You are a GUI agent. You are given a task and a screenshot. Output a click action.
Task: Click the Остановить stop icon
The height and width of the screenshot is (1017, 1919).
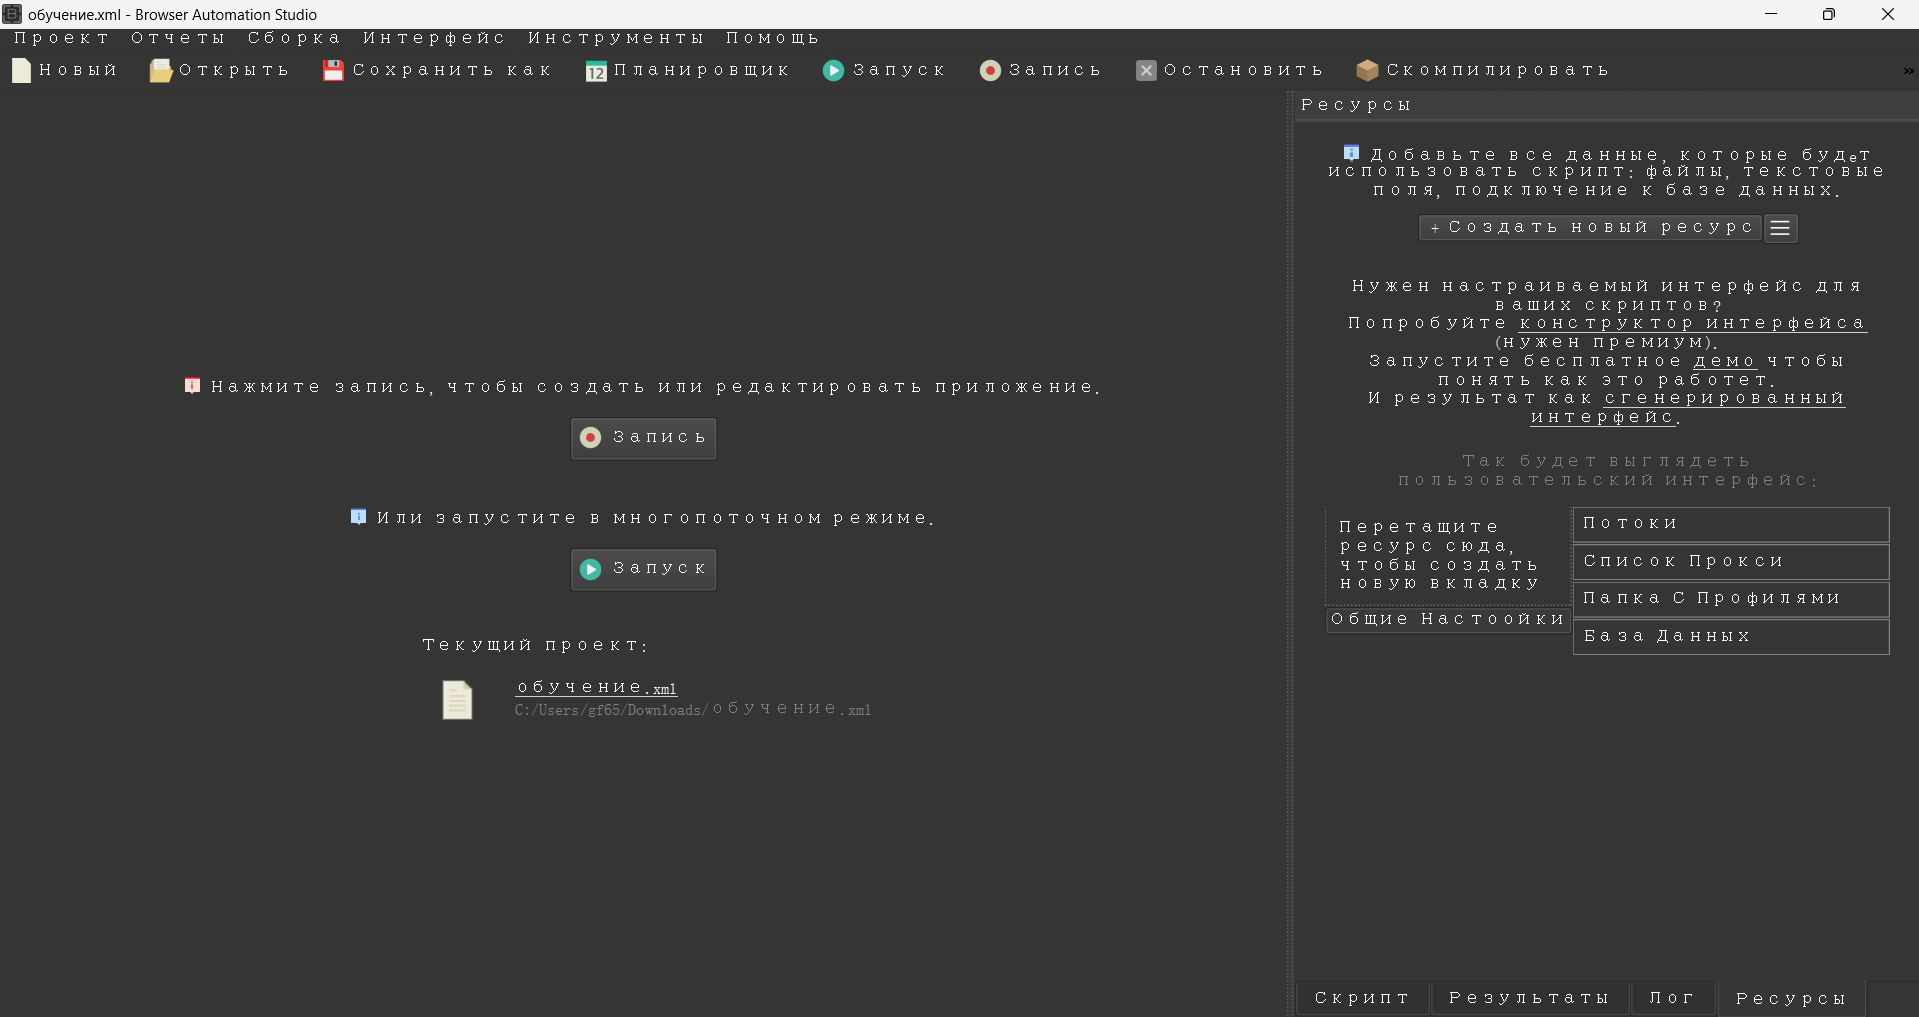pyautogui.click(x=1146, y=71)
